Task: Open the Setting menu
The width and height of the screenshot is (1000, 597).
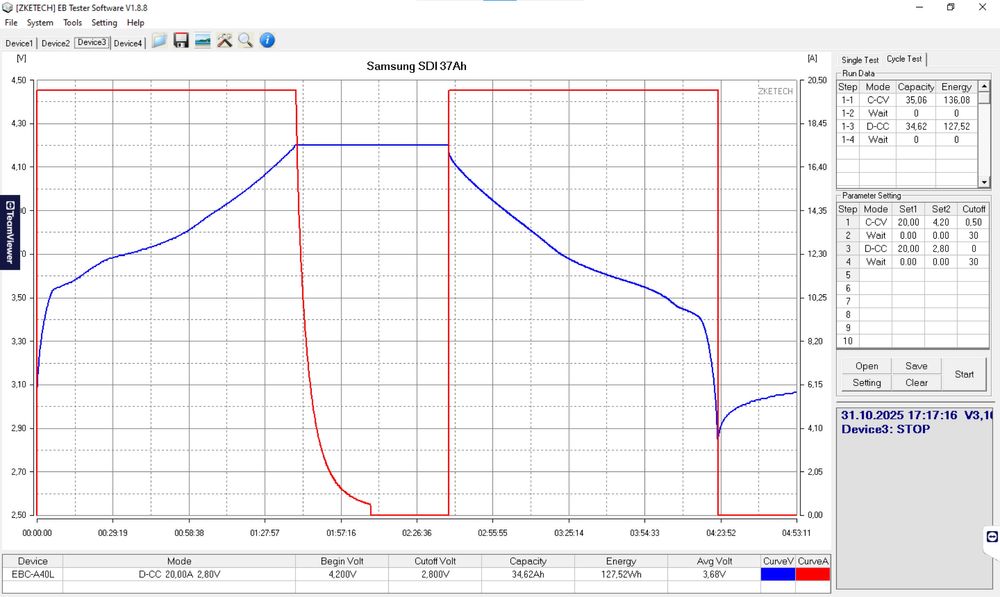Action: click(x=104, y=22)
